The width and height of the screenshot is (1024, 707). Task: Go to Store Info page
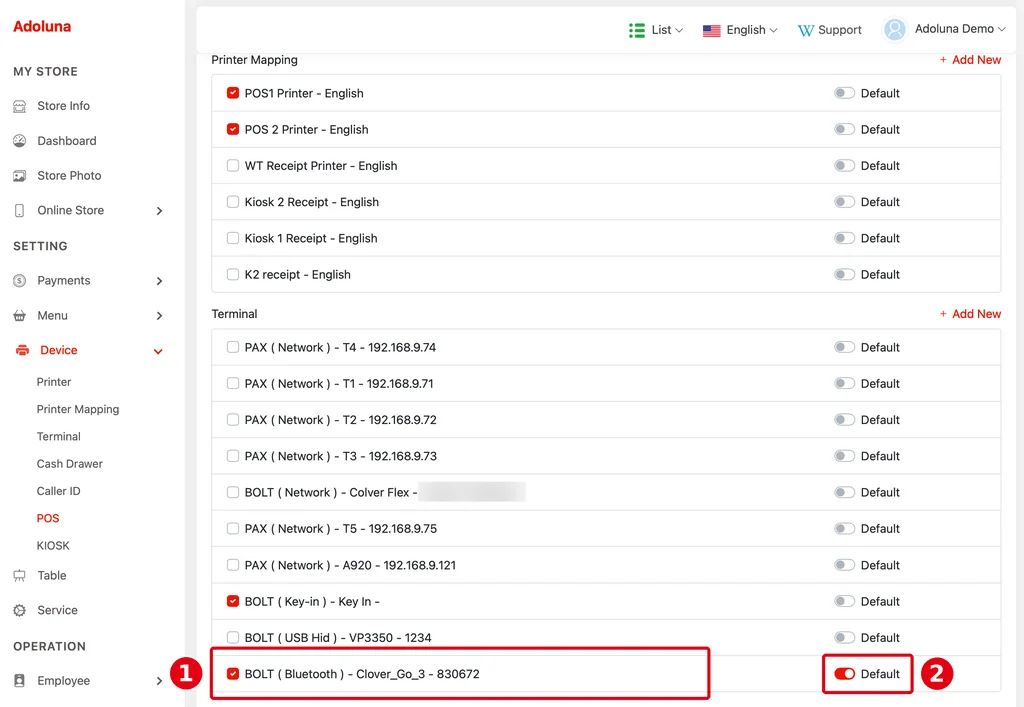(x=63, y=106)
